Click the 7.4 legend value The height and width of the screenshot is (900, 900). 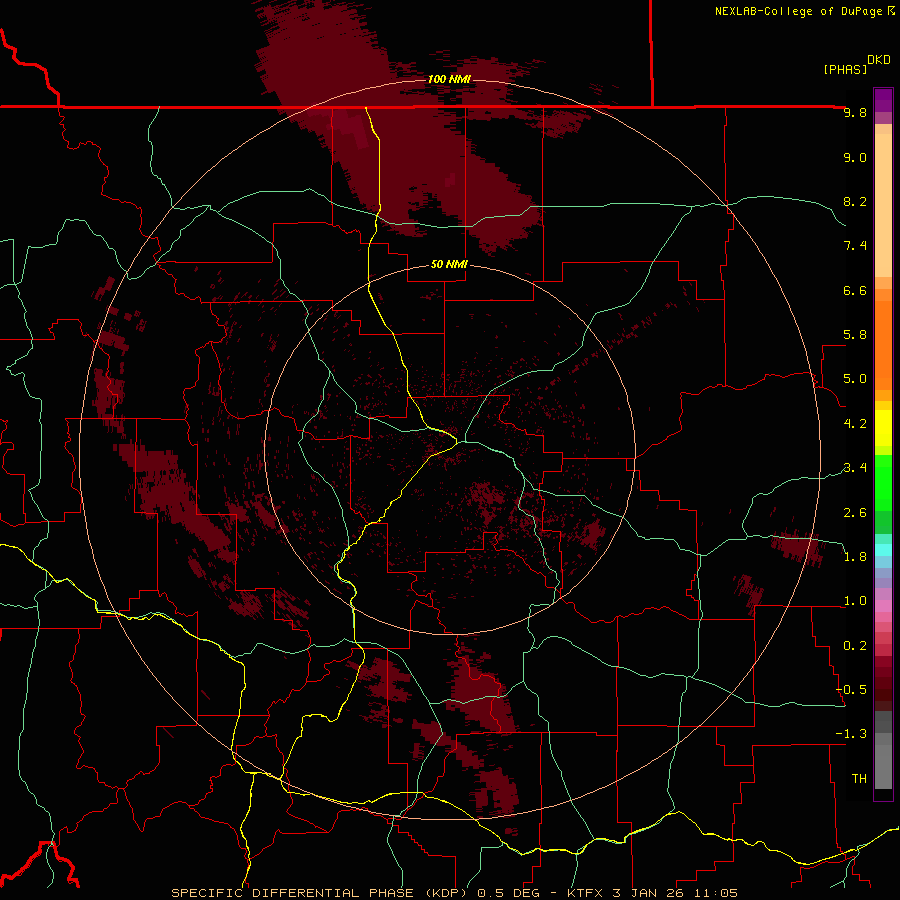coord(855,246)
